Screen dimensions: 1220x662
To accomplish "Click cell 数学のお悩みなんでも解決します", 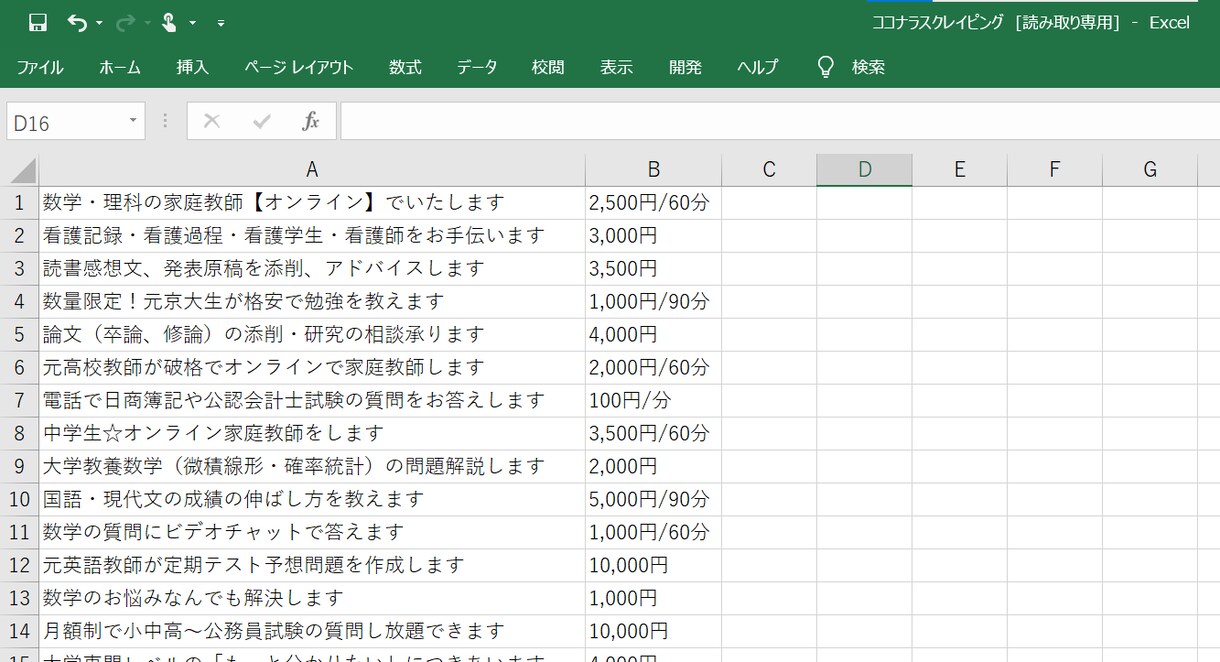I will point(312,599).
